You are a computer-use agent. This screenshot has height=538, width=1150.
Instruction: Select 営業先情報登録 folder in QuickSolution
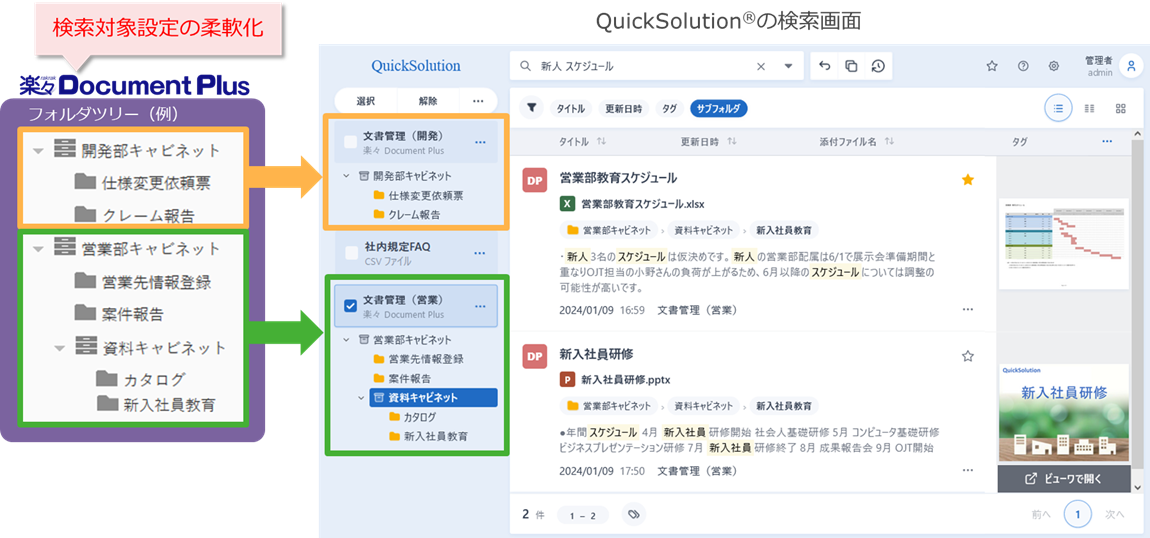pyautogui.click(x=418, y=359)
